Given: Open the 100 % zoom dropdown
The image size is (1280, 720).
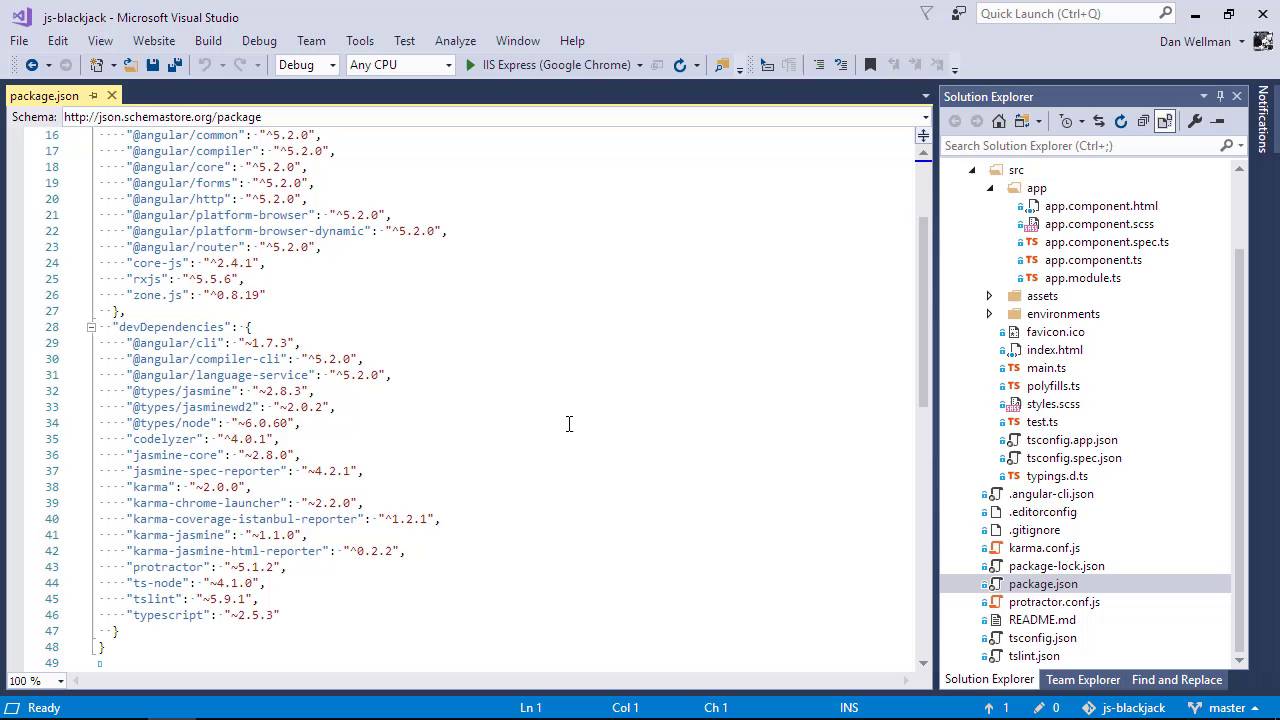Looking at the screenshot, I should (x=61, y=681).
